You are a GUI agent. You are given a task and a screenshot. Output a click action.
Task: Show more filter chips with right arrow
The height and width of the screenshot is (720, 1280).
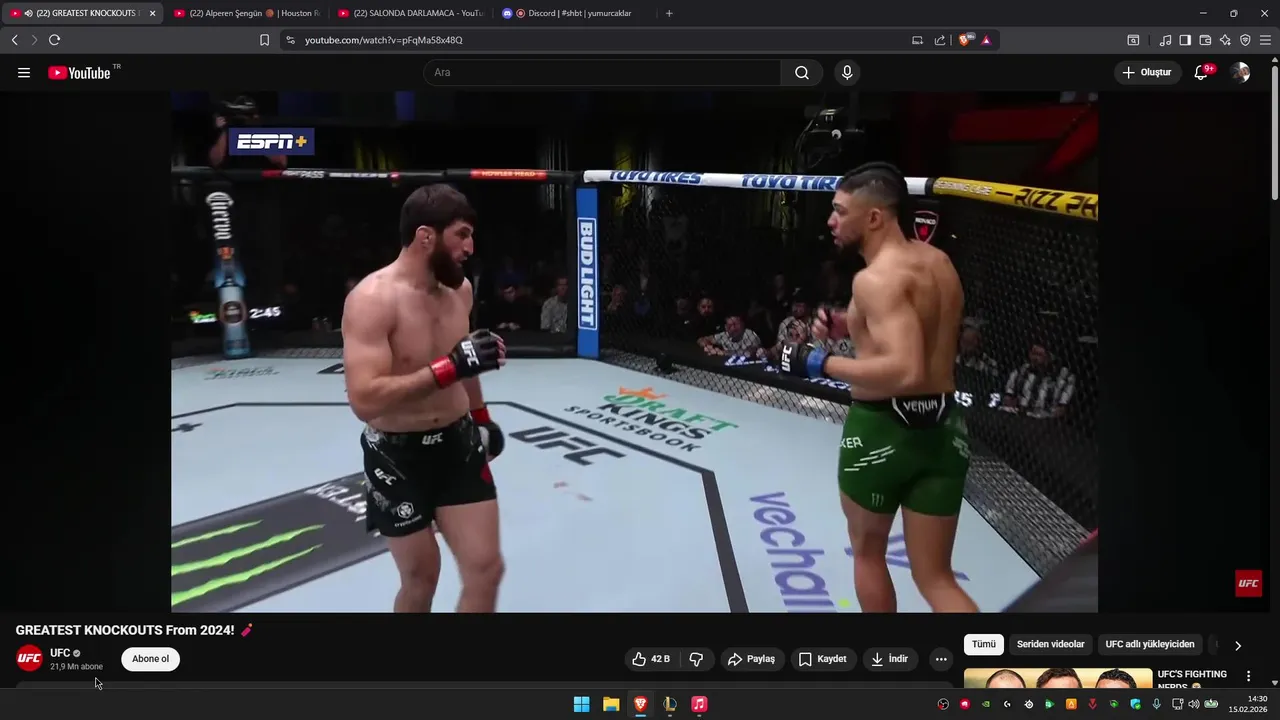[x=1238, y=645]
